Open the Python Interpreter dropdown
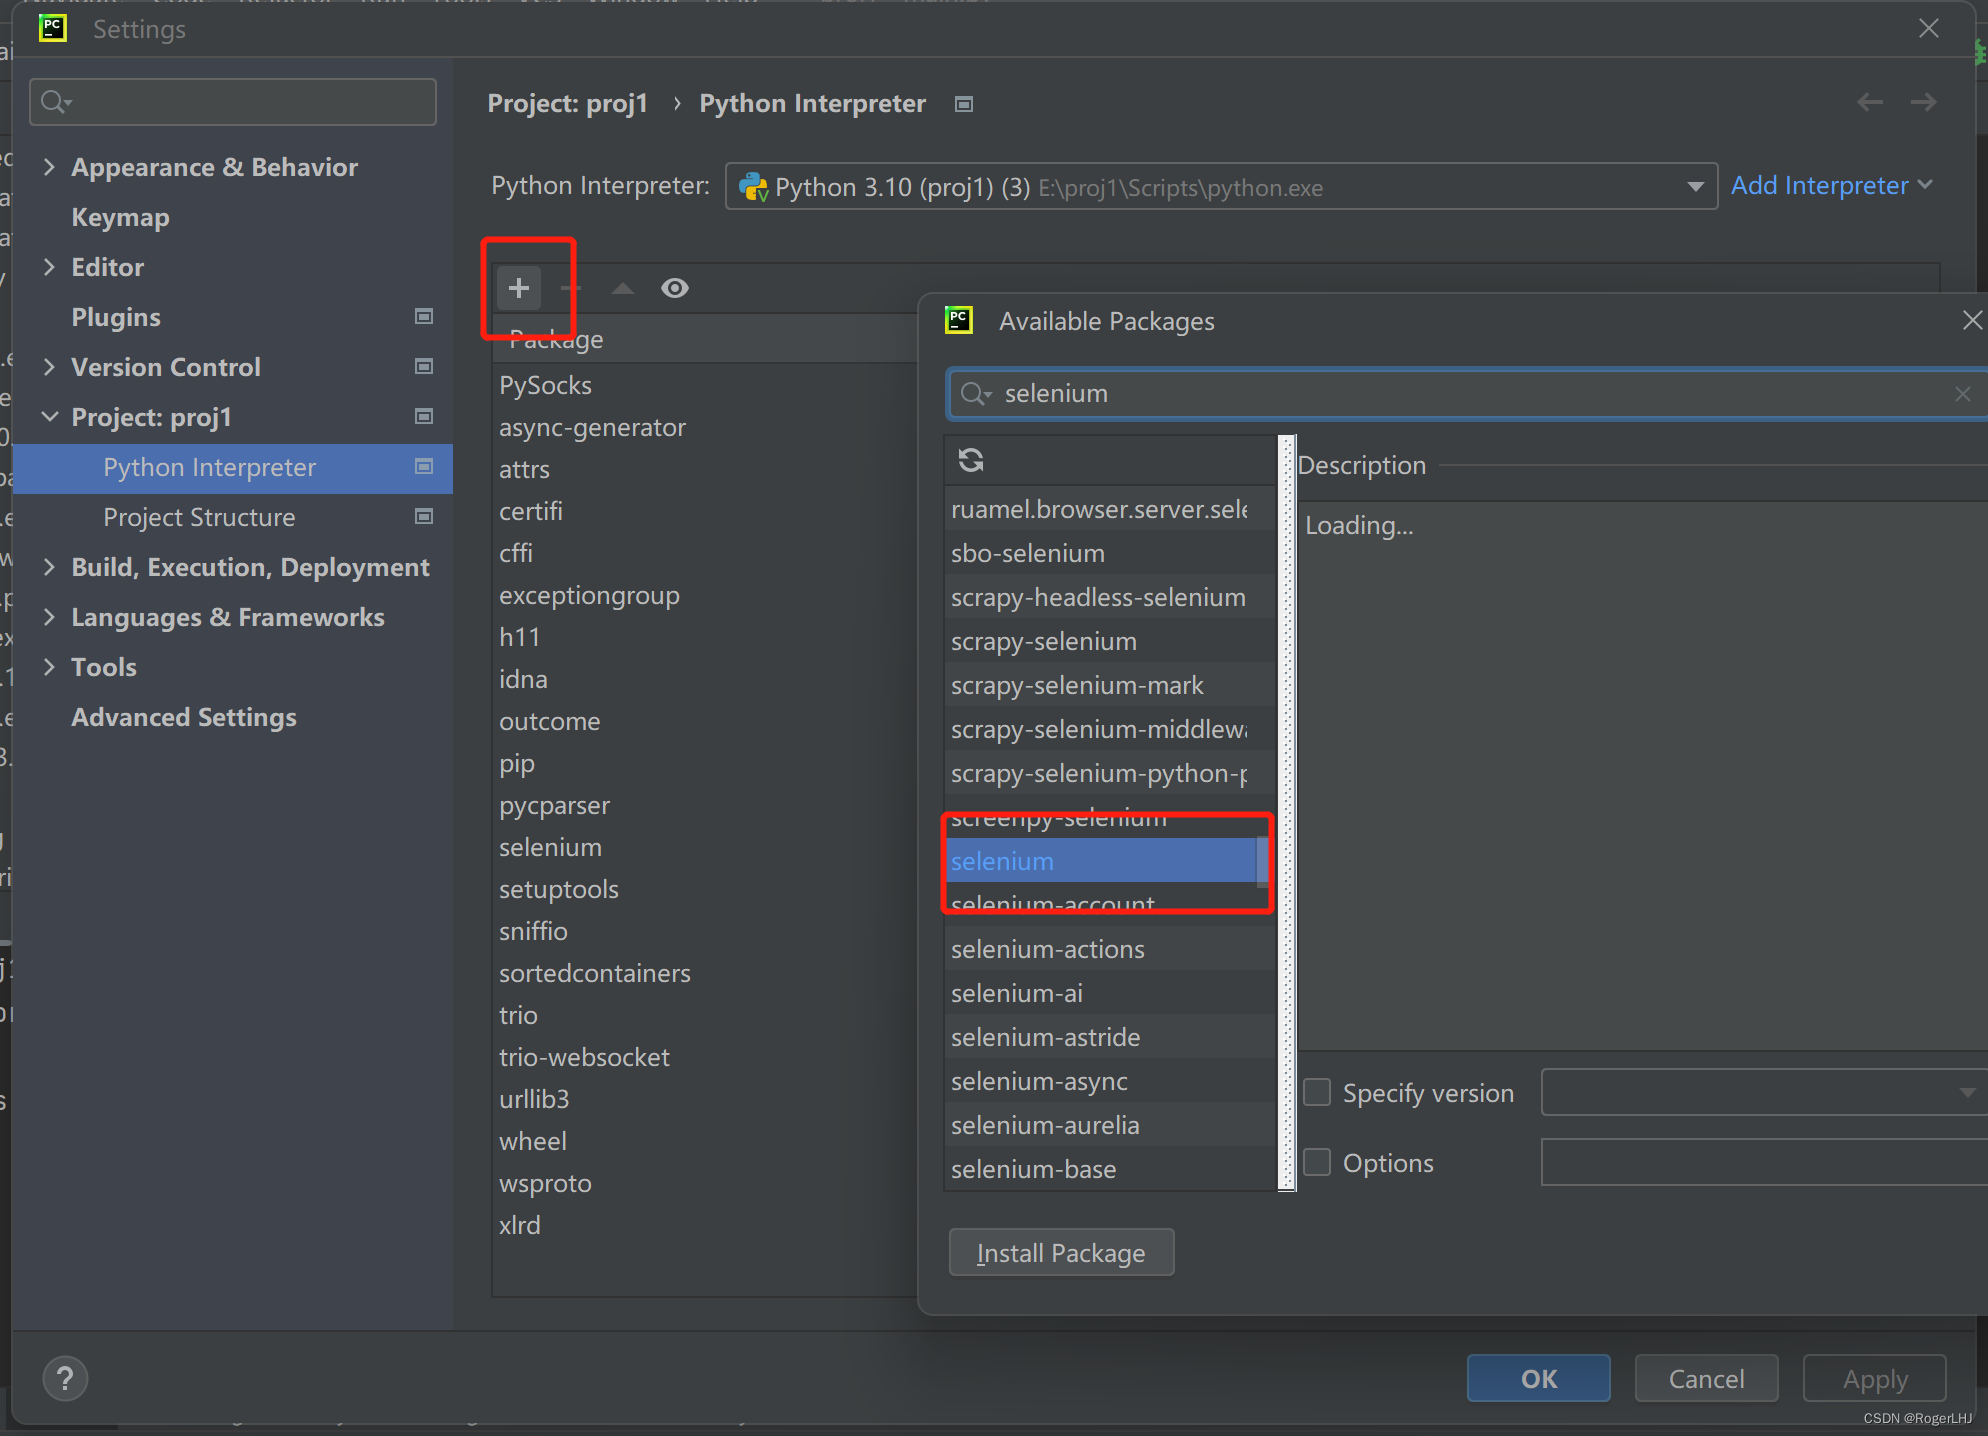1988x1436 pixels. tap(1221, 187)
